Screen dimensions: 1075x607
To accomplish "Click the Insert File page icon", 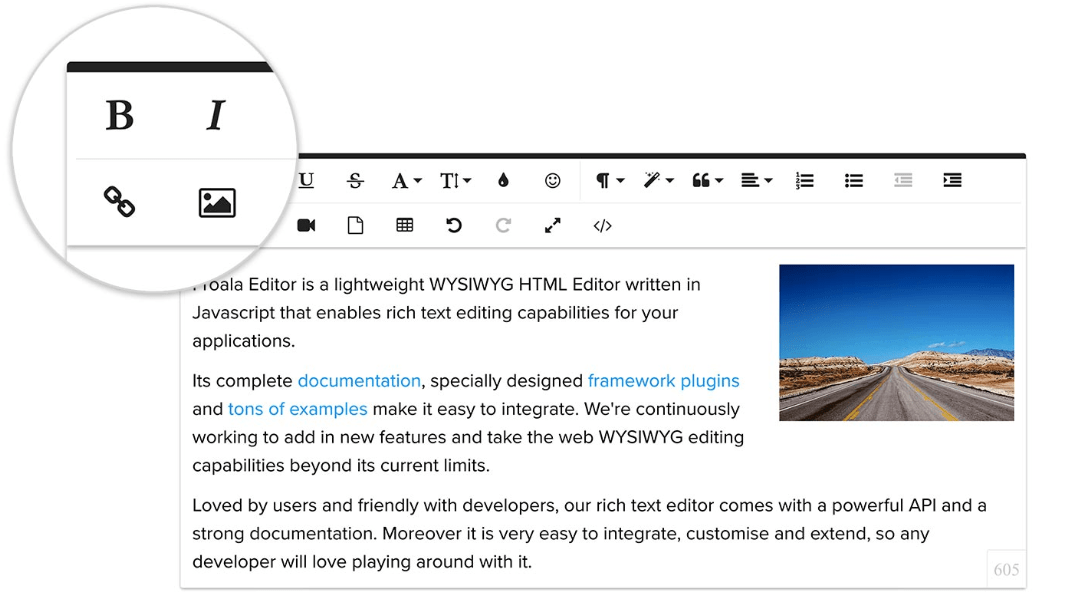I will tap(355, 226).
